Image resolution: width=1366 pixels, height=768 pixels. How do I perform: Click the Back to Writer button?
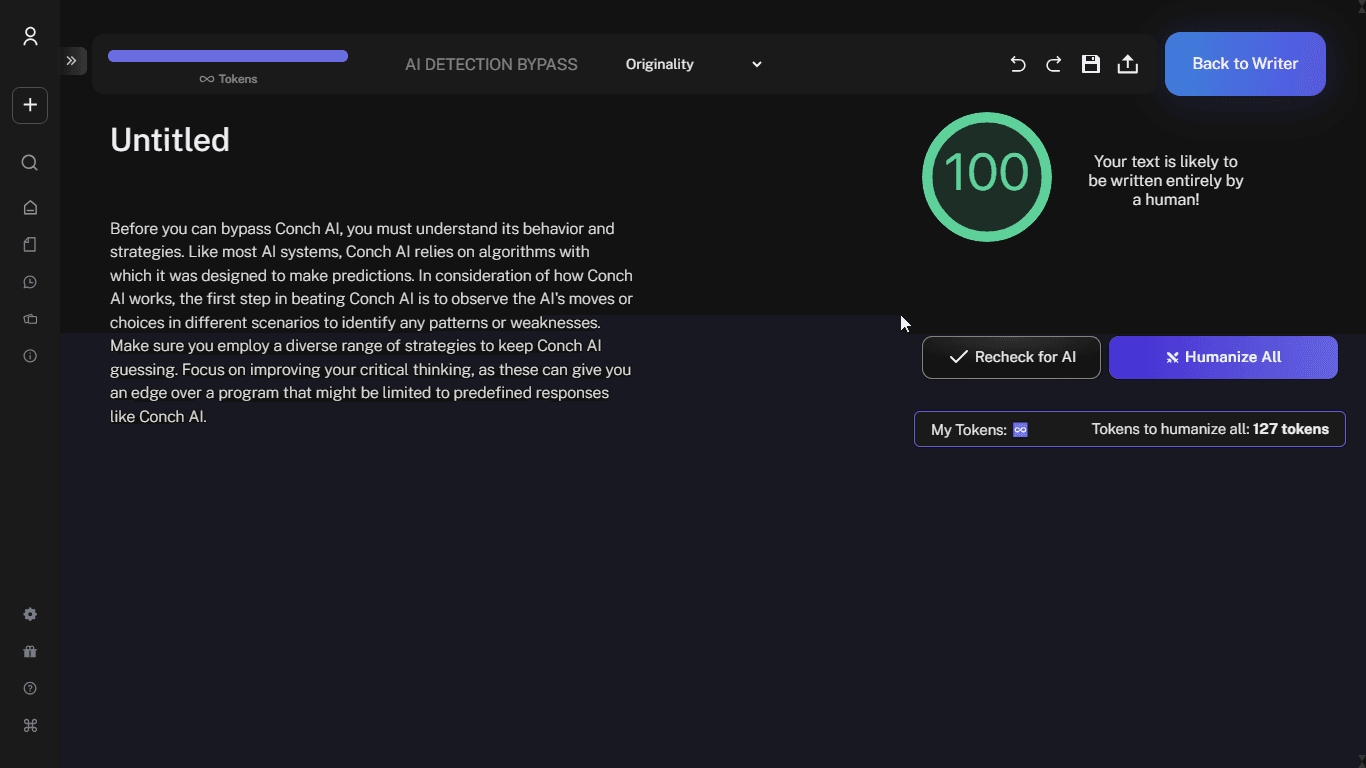[1245, 64]
